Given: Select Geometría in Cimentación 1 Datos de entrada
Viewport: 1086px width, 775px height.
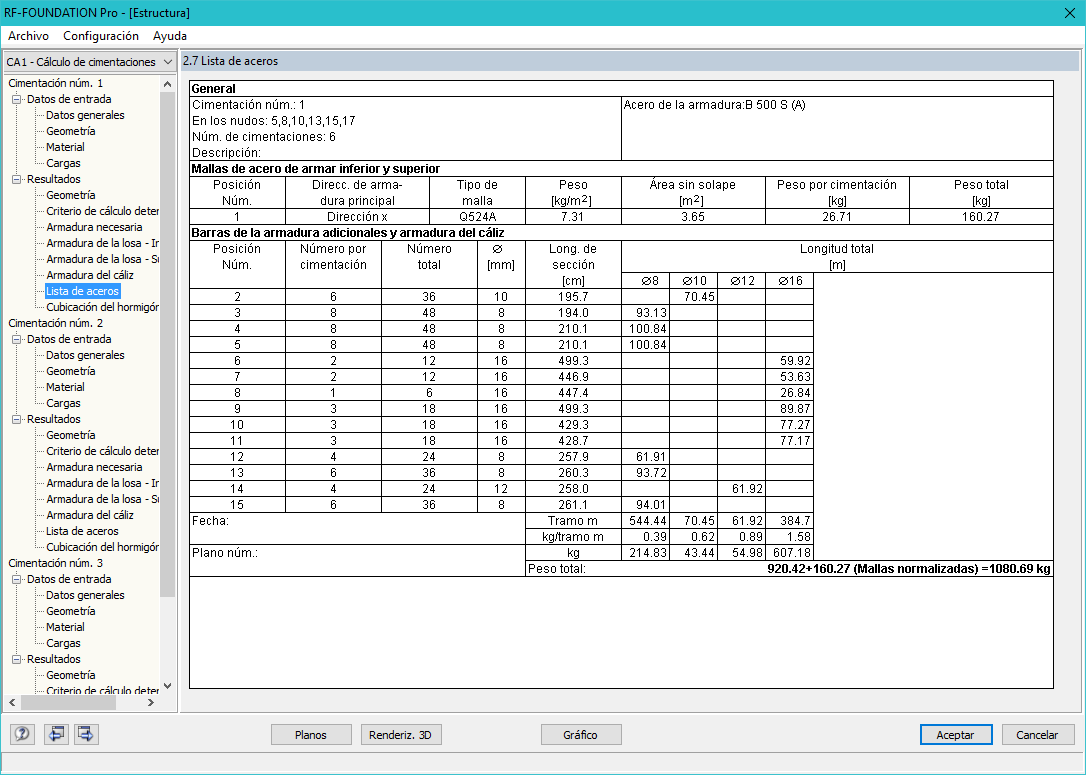Looking at the screenshot, I should coord(71,131).
